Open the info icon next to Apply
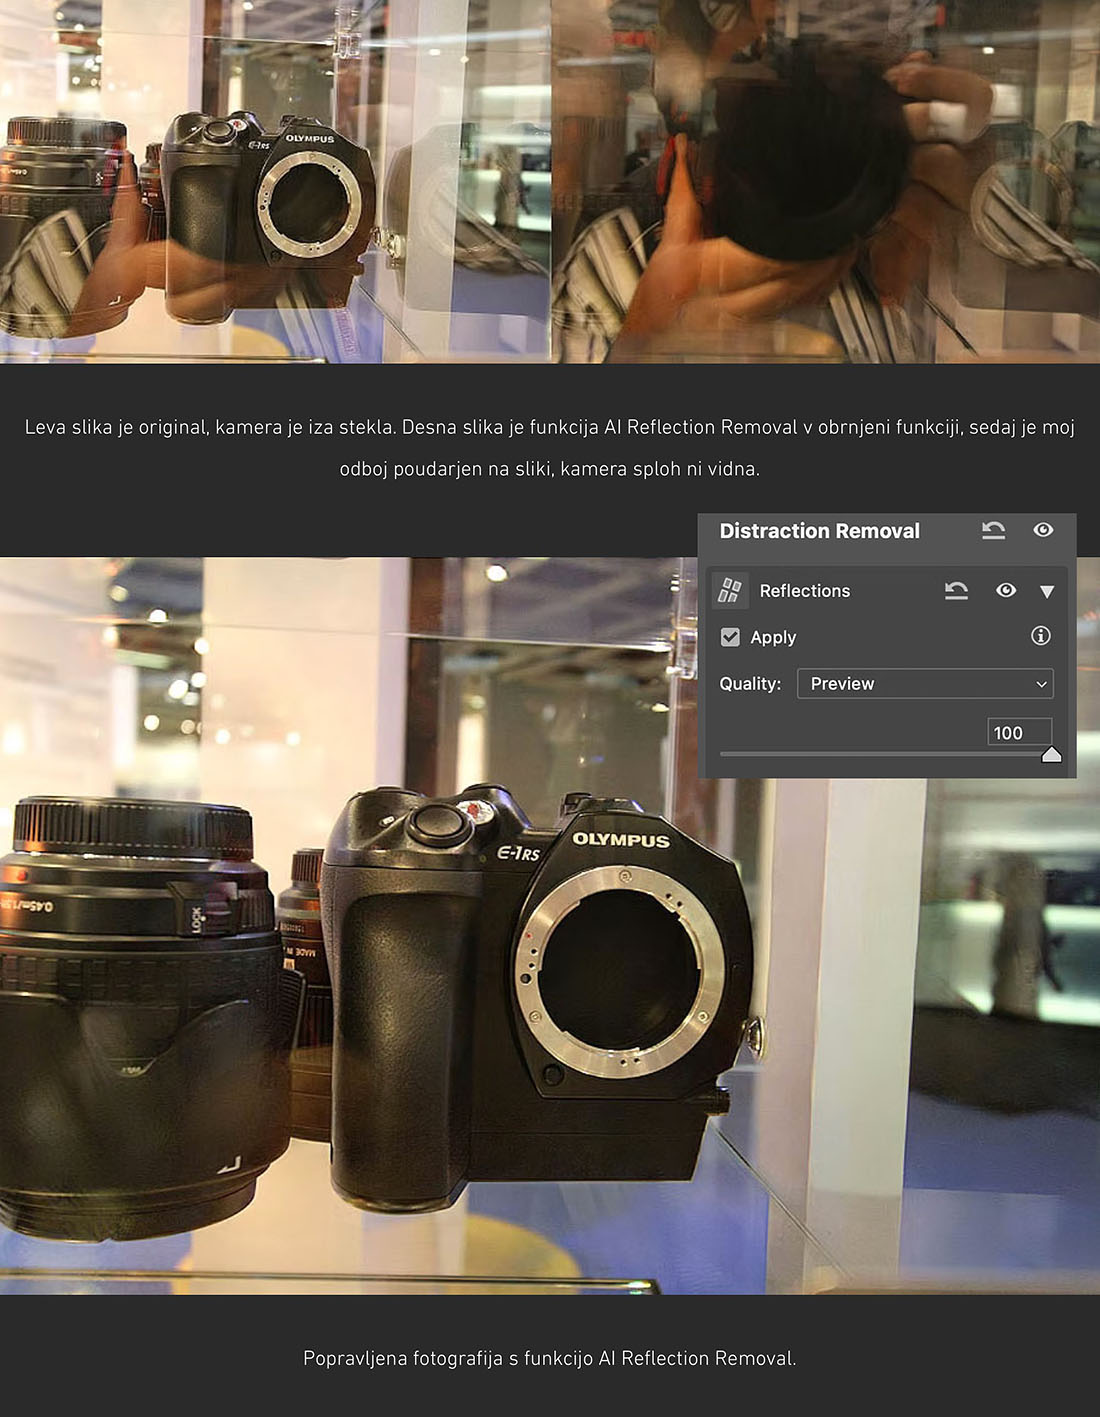Screen dimensions: 1100x1417 [x=1040, y=636]
